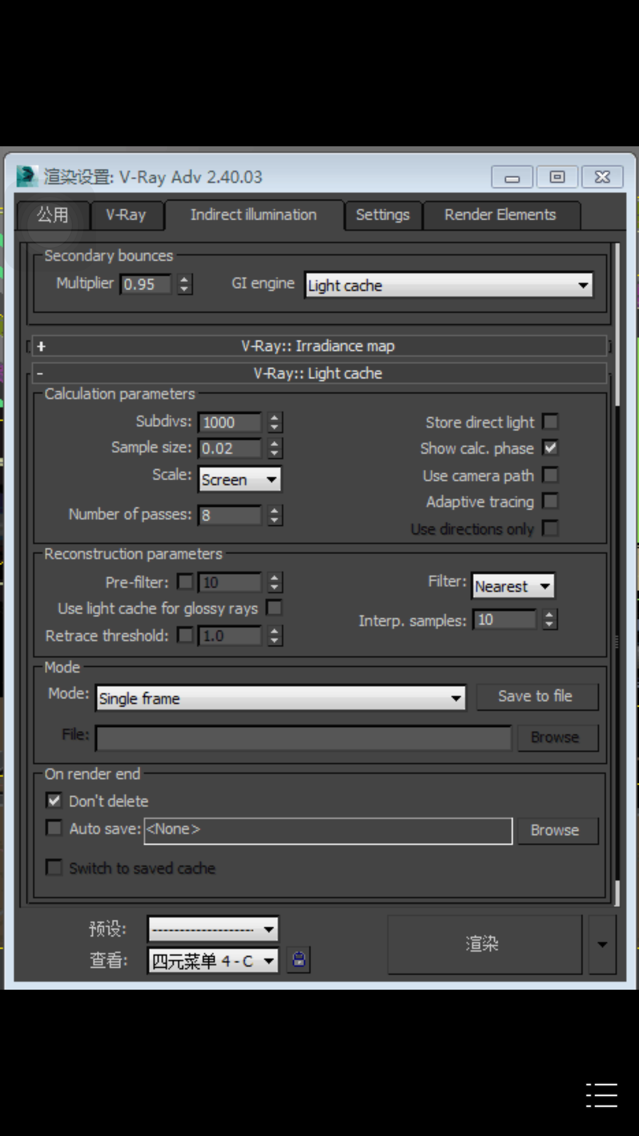Click the Number of passes spinner
Screen dimensions: 639x1136
point(274,515)
